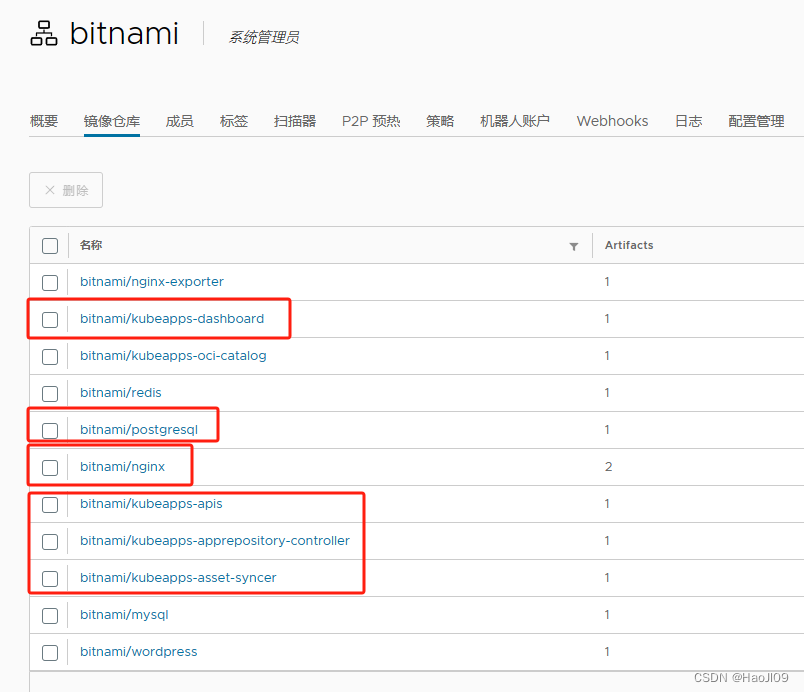
Task: Check the bitnami/kubeapps-asset-syncer row checkbox
Action: pos(50,579)
